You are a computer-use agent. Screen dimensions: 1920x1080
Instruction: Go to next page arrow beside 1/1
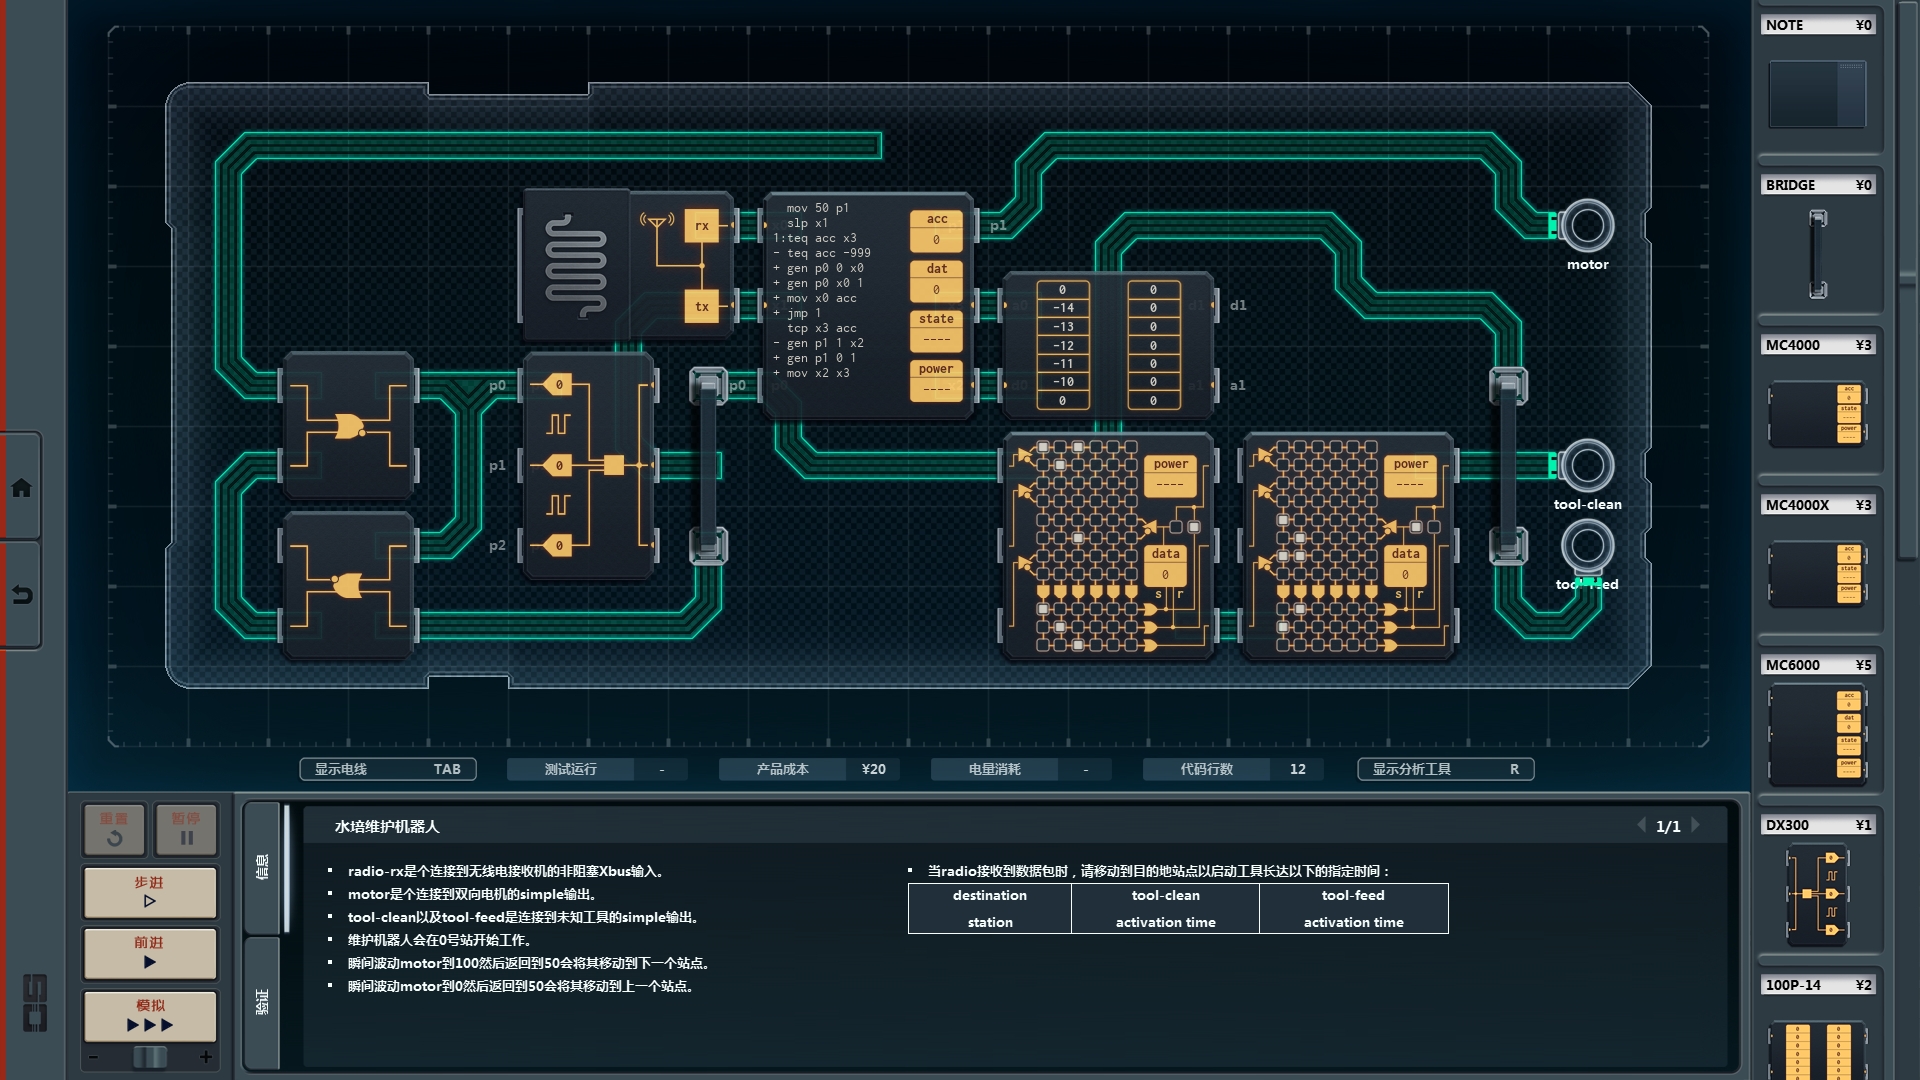[1696, 826]
